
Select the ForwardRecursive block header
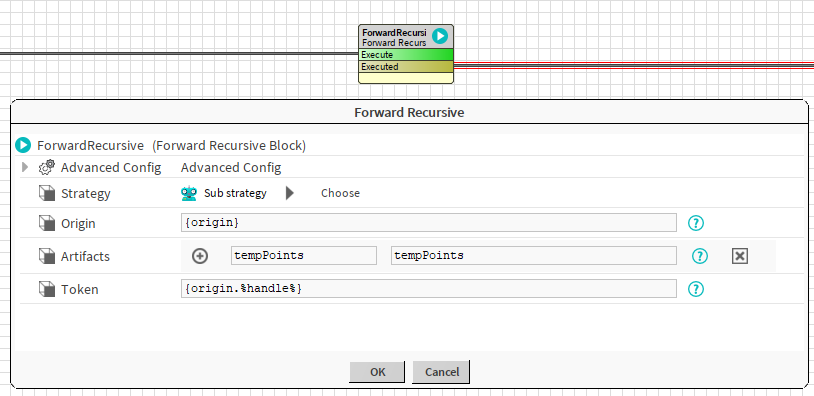coord(406,36)
